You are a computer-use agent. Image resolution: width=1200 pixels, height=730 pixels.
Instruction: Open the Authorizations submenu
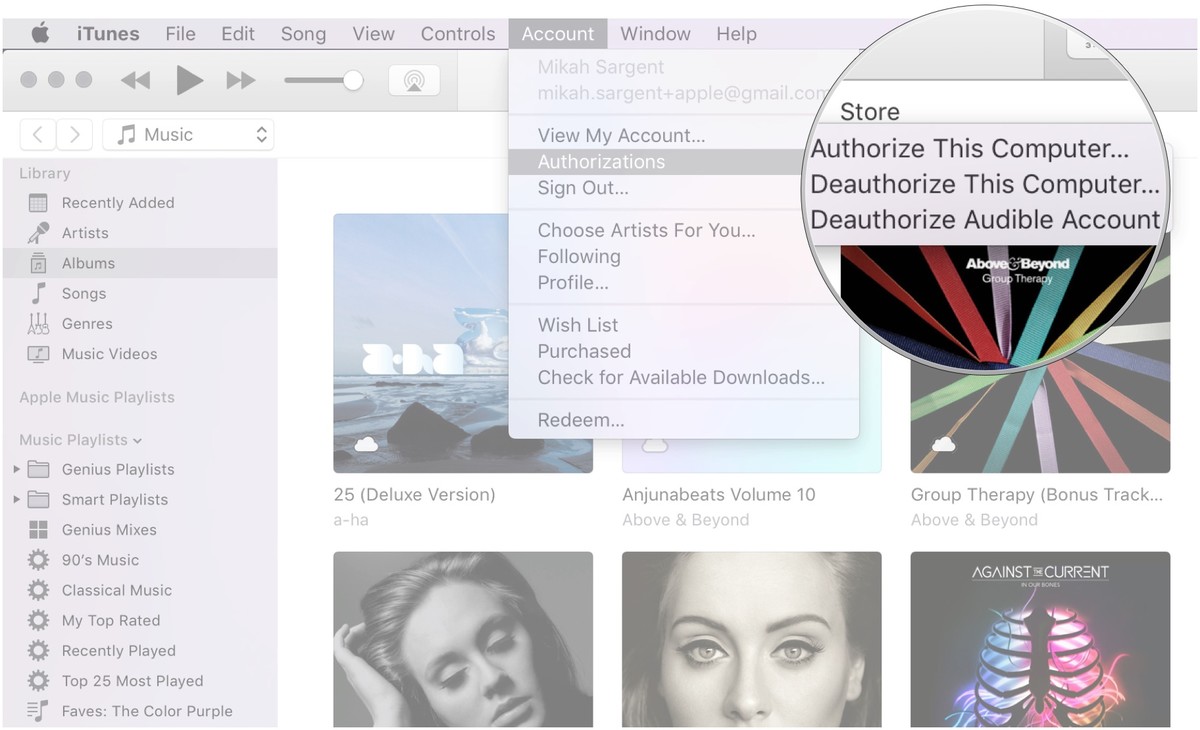point(684,162)
